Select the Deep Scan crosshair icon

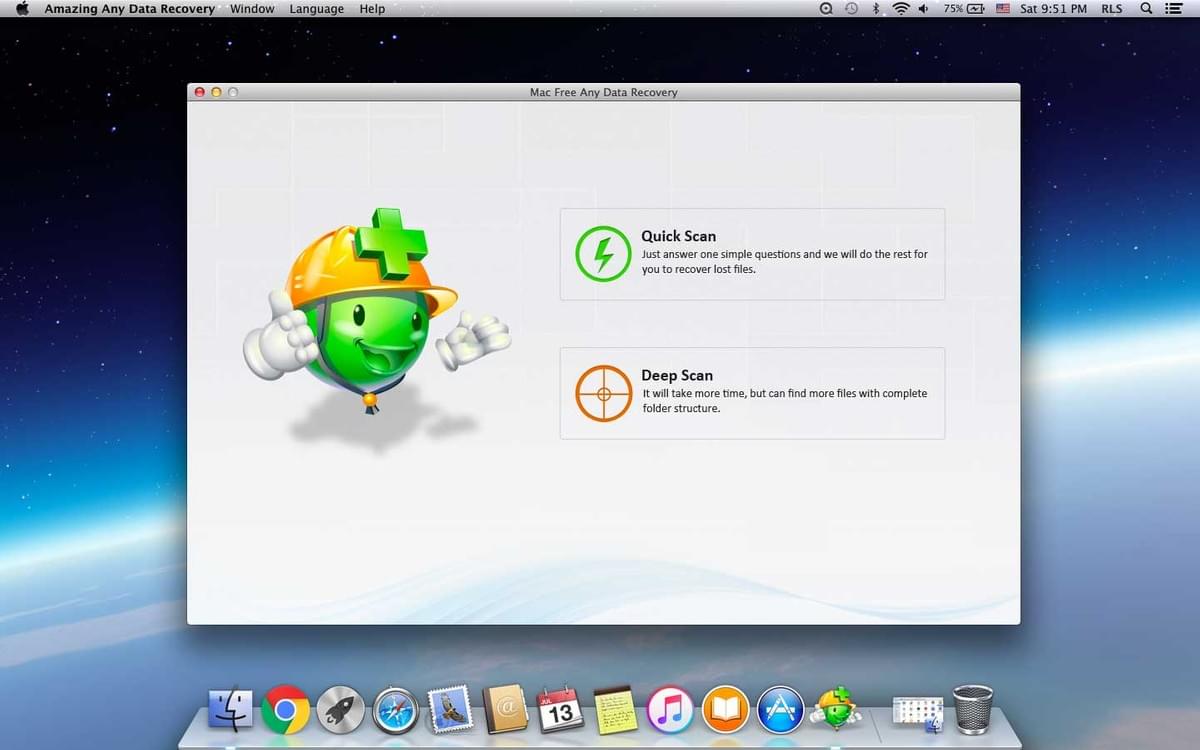coord(603,393)
